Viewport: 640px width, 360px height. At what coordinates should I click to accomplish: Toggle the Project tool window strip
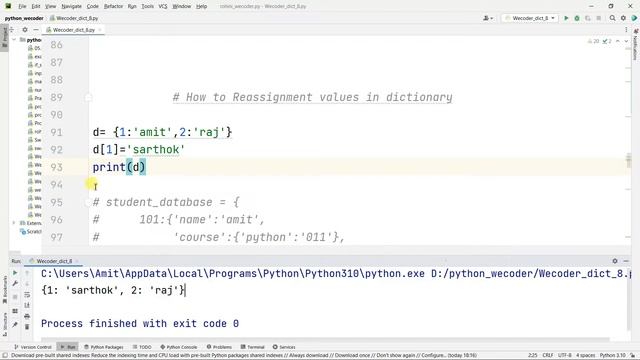coord(4,38)
